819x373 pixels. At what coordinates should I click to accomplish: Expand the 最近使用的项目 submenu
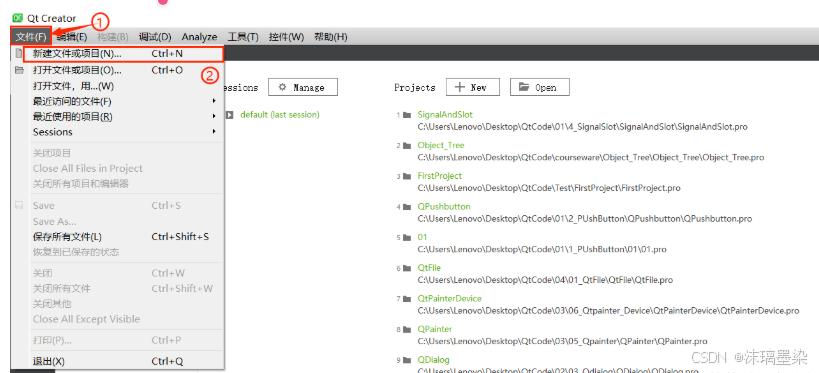pyautogui.click(x=214, y=116)
